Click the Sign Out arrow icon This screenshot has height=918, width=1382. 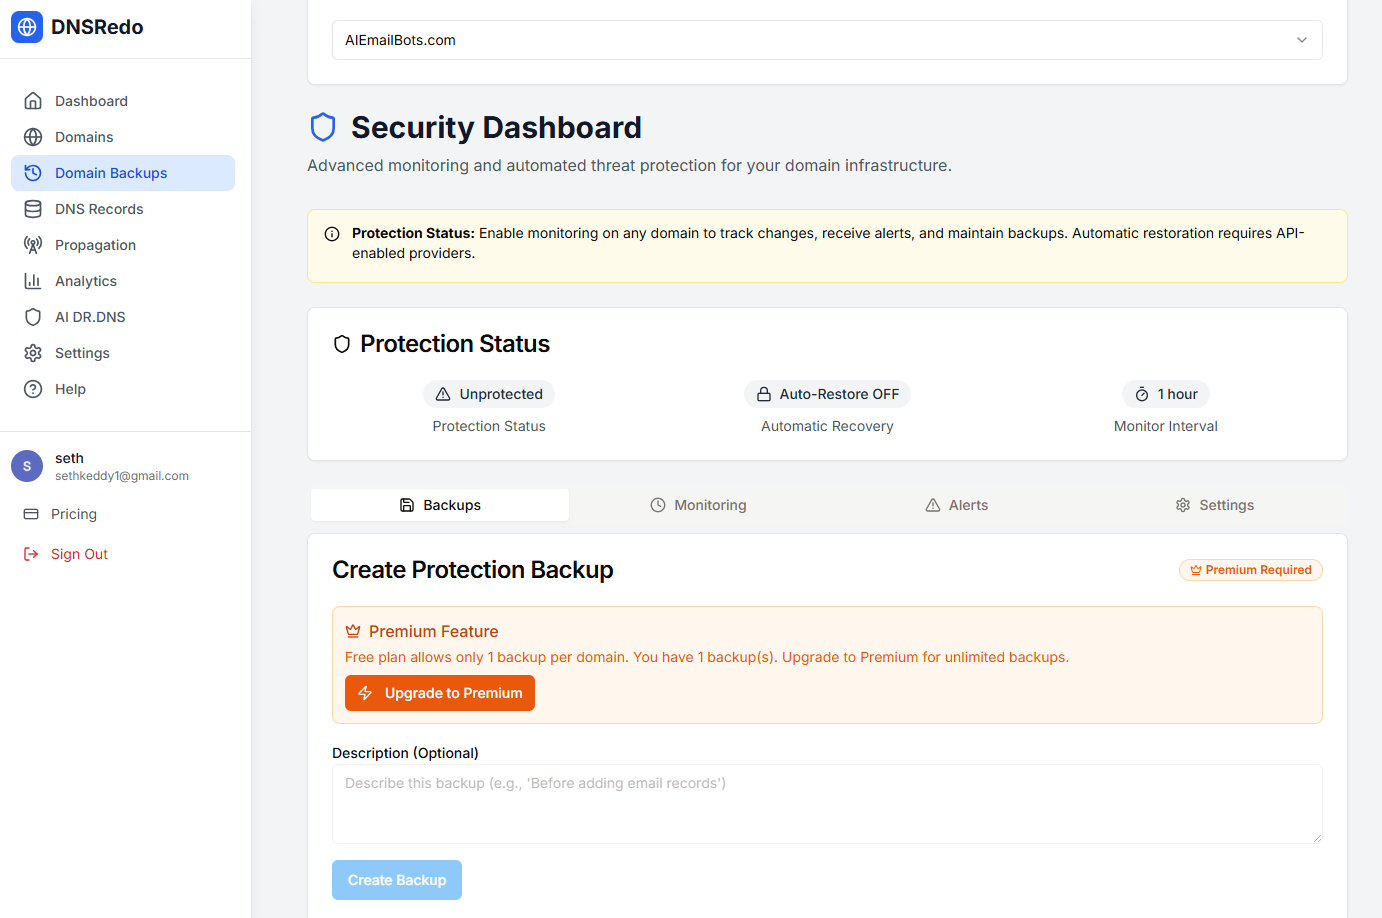point(31,554)
